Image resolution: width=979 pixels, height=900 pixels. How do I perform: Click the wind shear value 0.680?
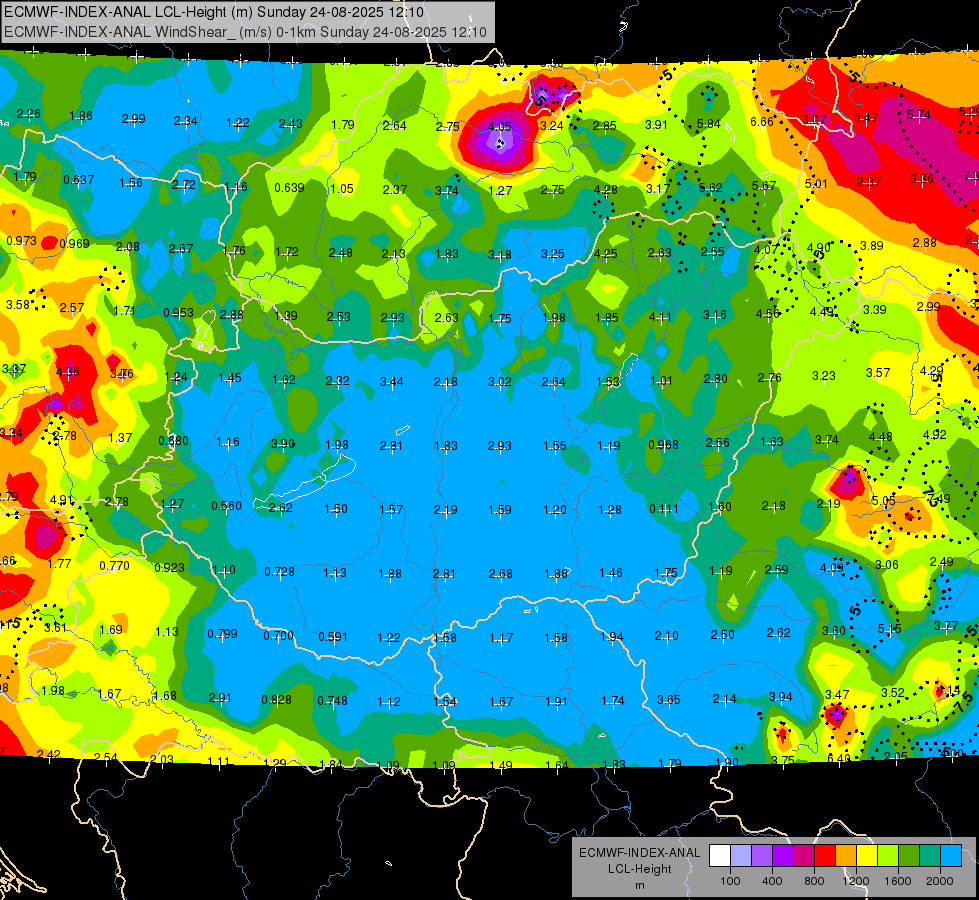[x=174, y=440]
